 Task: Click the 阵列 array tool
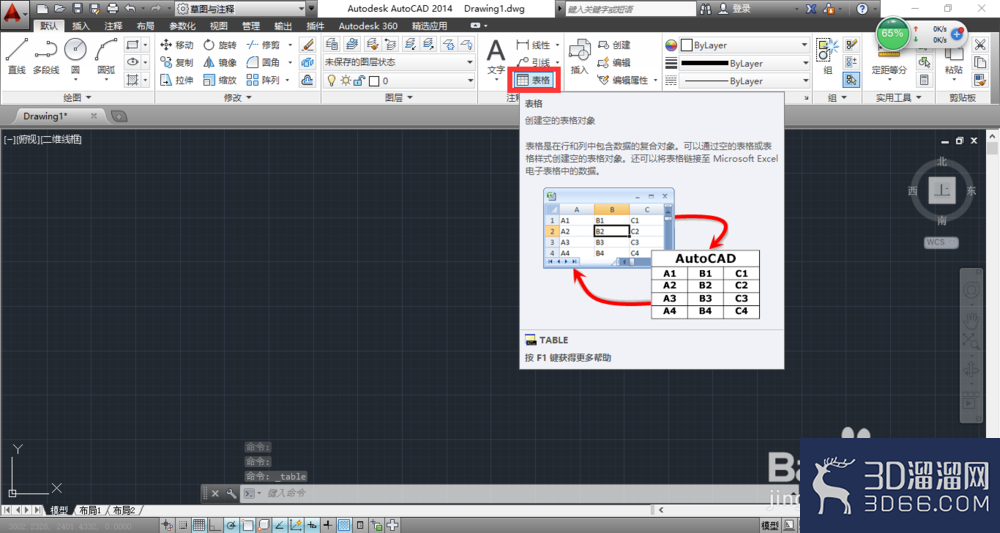click(x=263, y=80)
